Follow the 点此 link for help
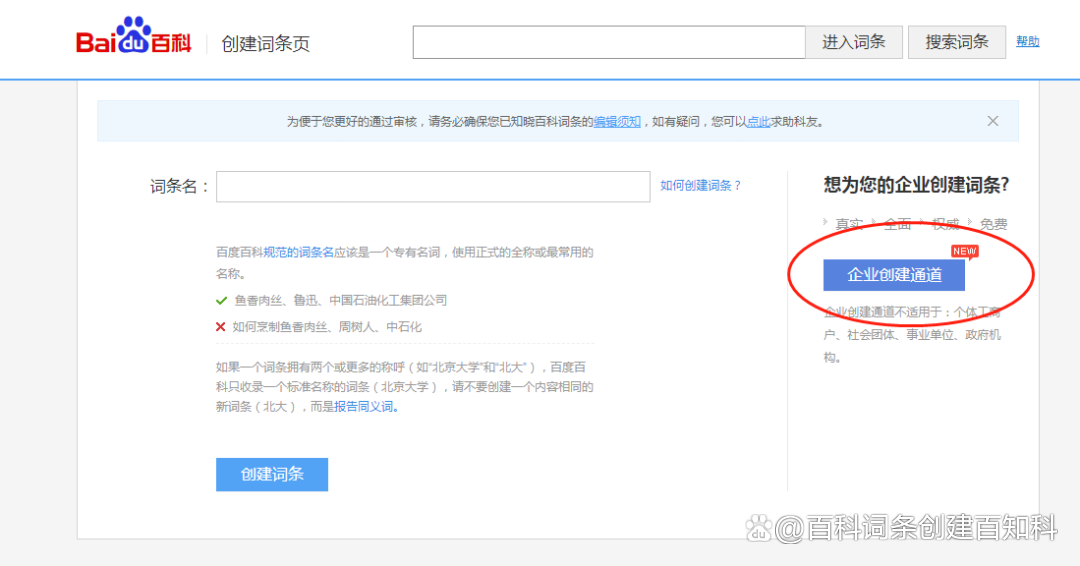Viewport: 1080px width, 566px height. coord(758,122)
